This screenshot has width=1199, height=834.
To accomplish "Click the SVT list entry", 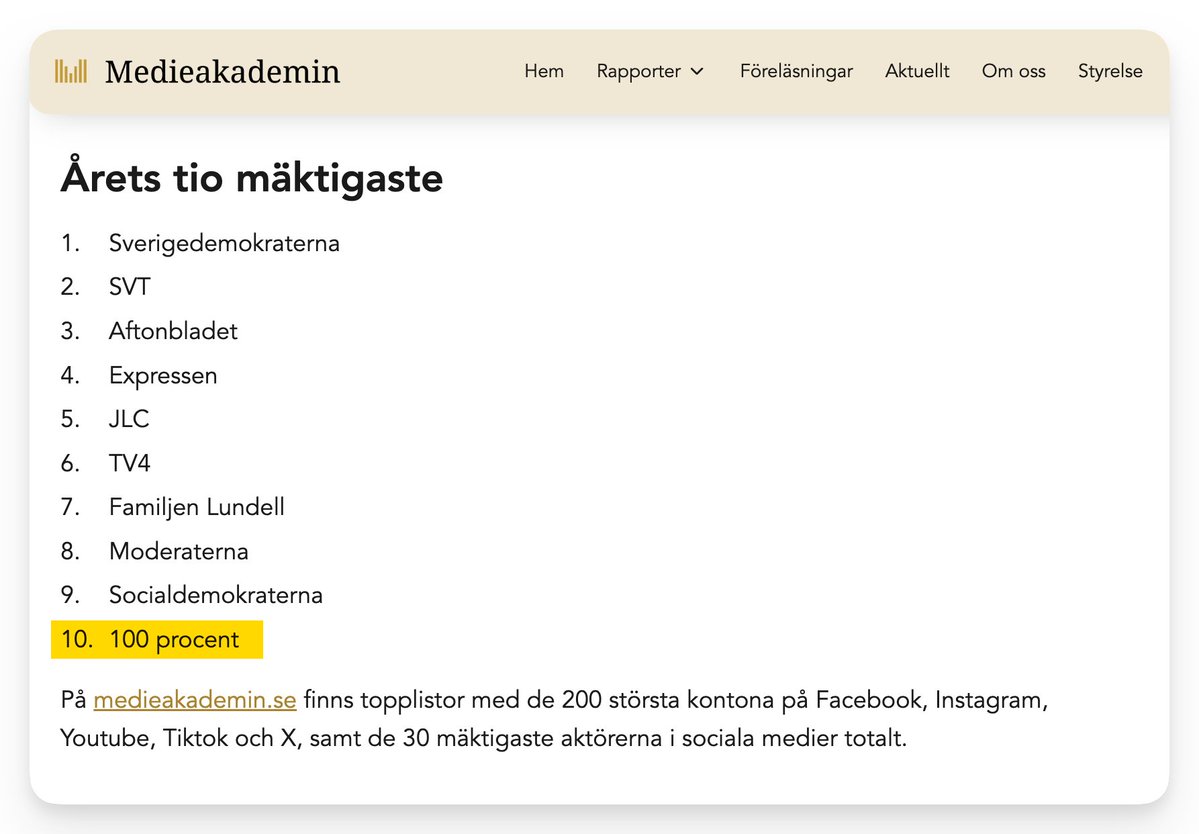I will pos(129,287).
